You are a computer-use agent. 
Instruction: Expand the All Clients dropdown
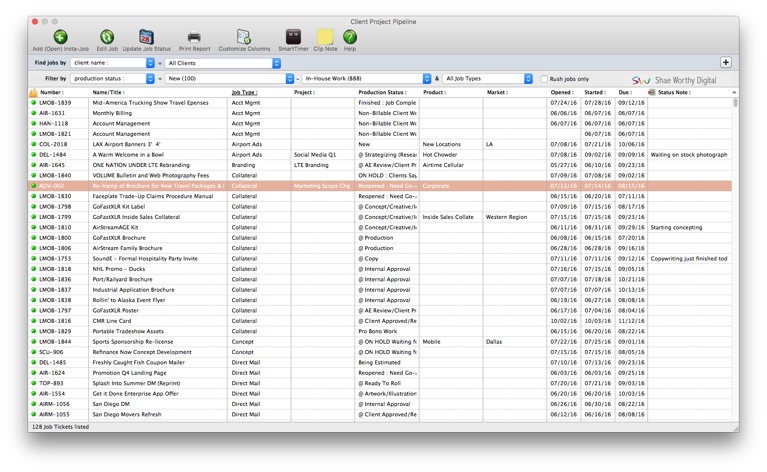coord(223,63)
